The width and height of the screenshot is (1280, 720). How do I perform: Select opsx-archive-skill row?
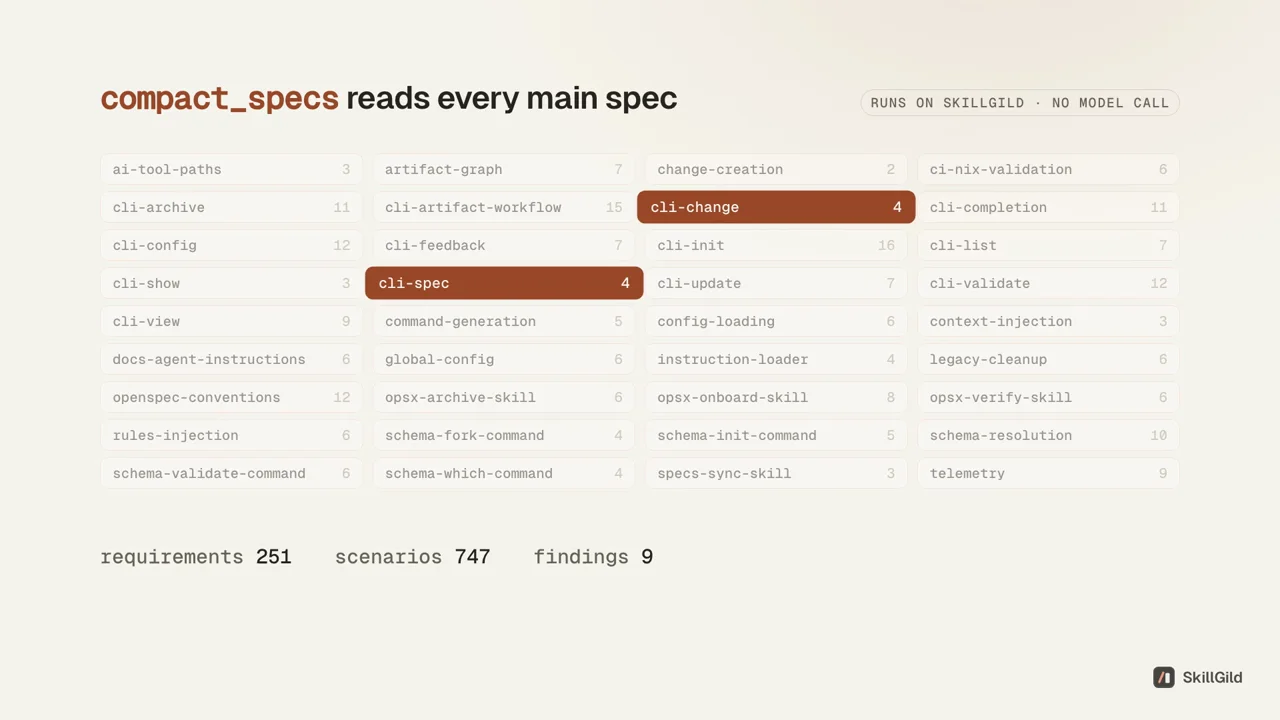coord(504,397)
